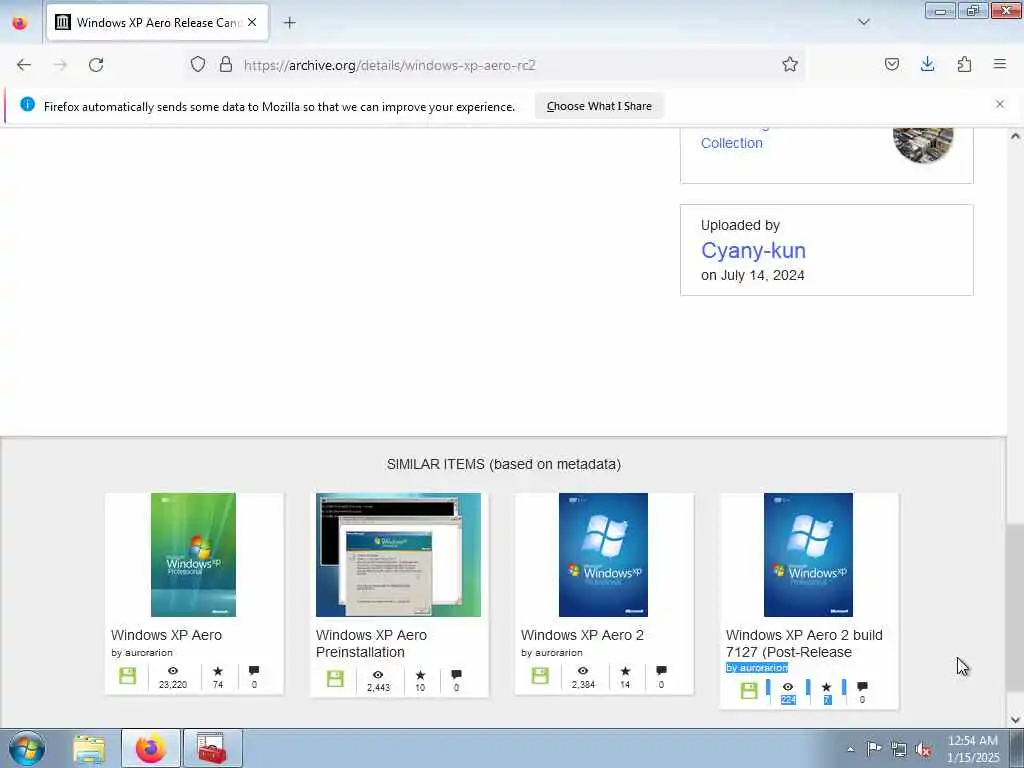The image size is (1024, 768).
Task: Click the reviews bubble on Preinstallation card
Action: (x=456, y=675)
